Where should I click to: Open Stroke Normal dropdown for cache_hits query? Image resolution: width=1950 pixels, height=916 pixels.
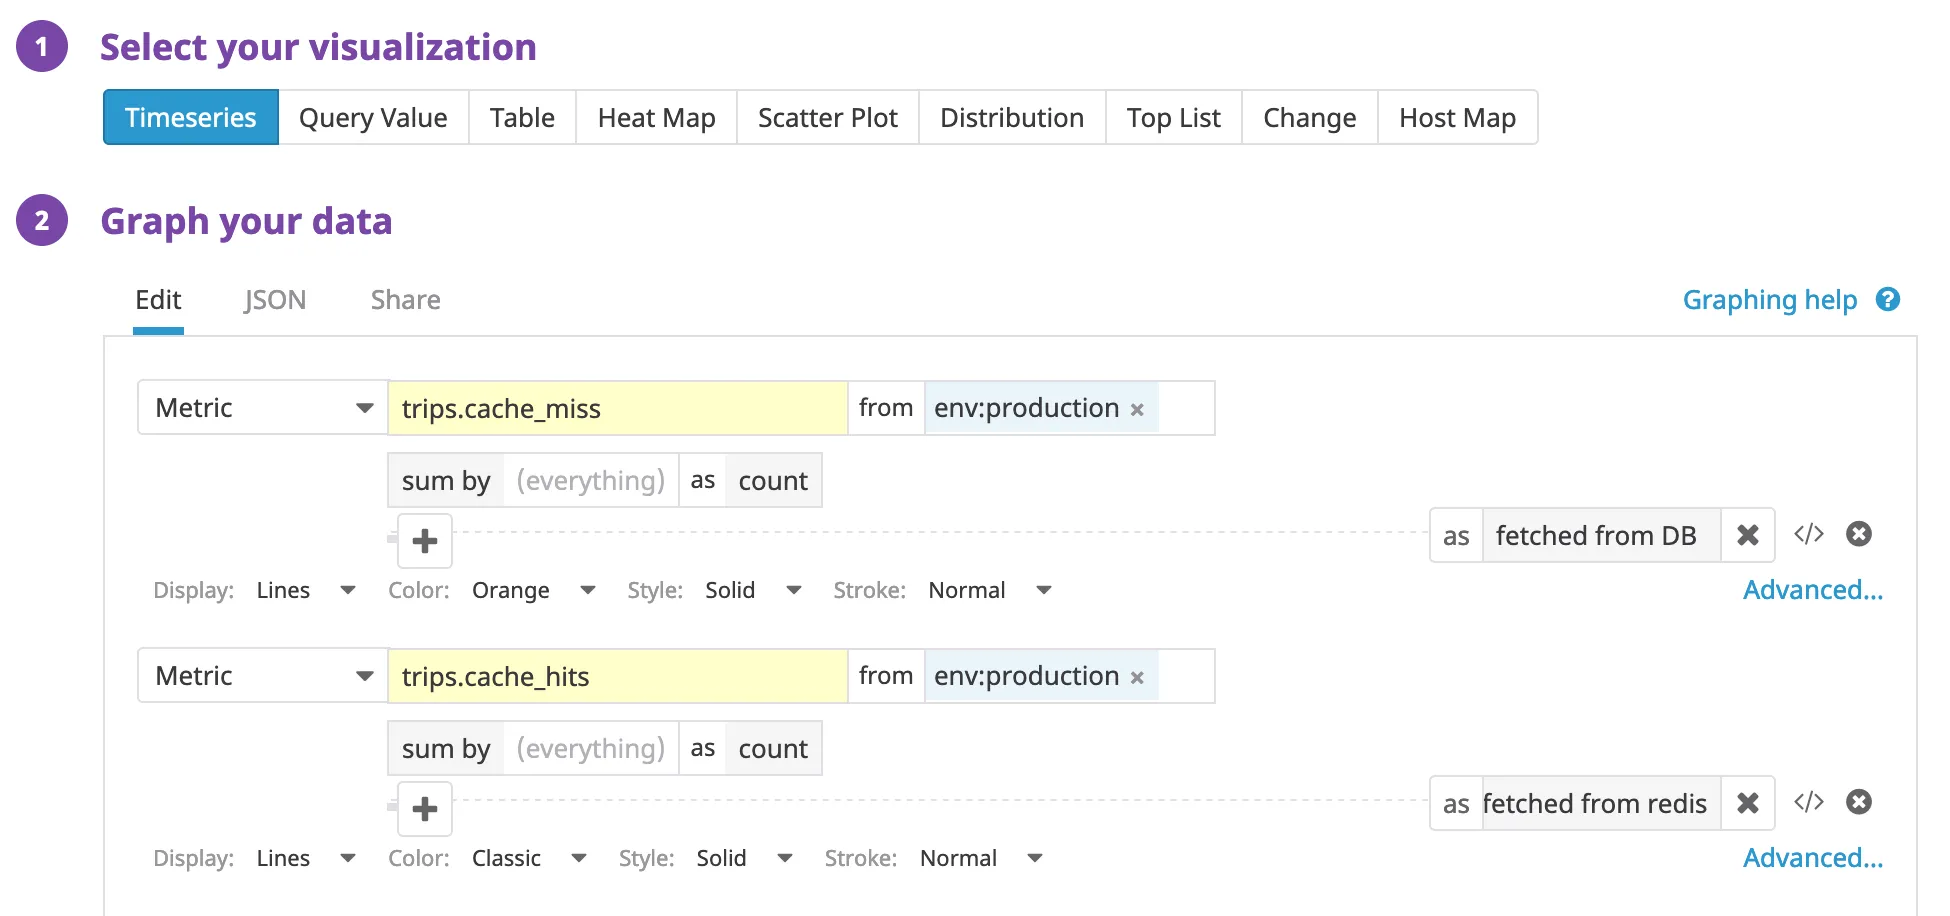coord(981,858)
